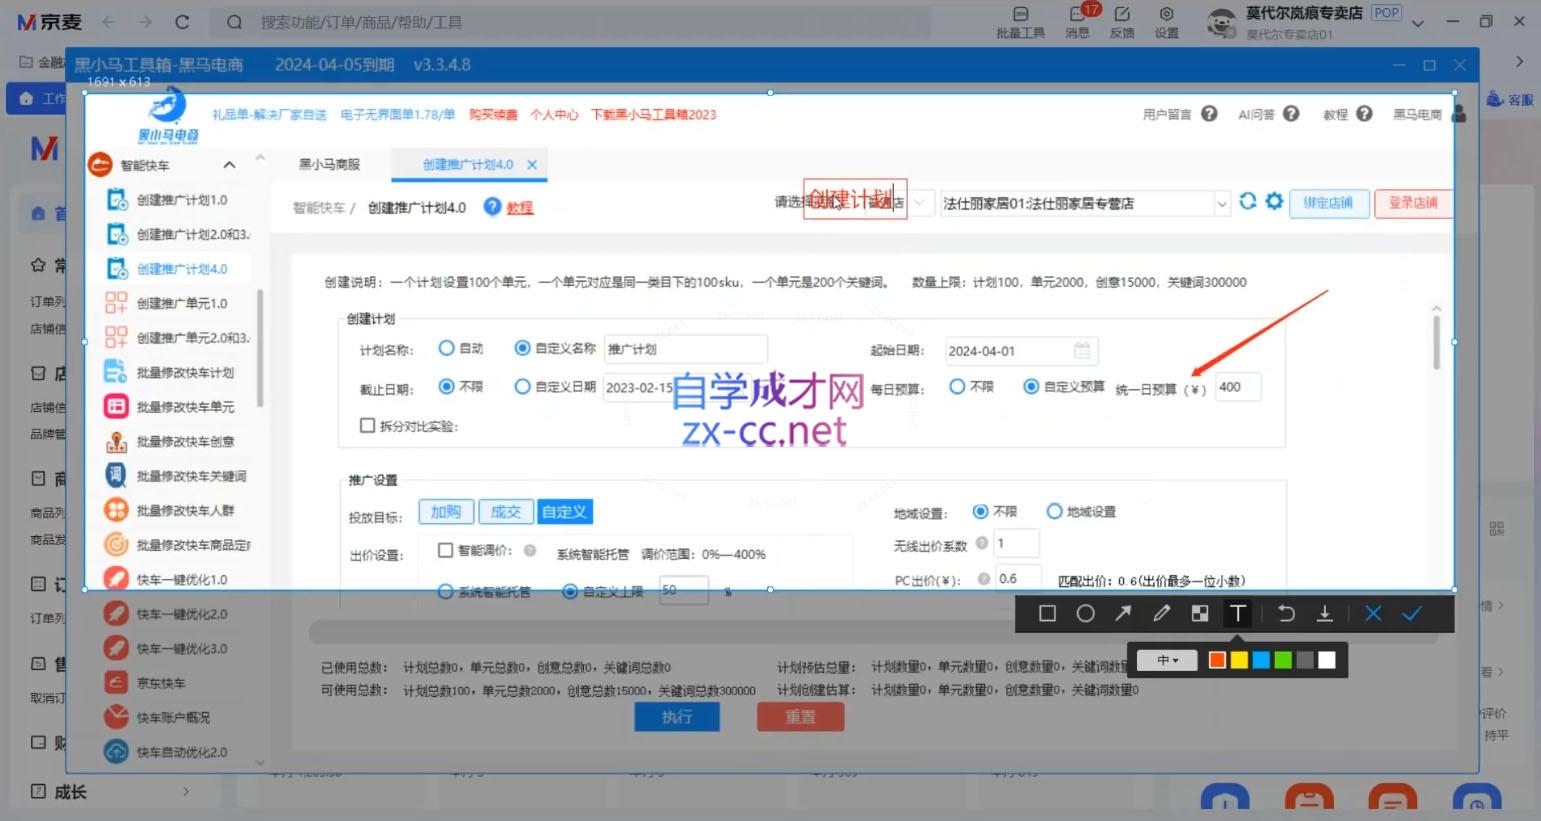This screenshot has width=1541, height=821.
Task: Select 不限 end date radio button
Action: pyautogui.click(x=447, y=386)
